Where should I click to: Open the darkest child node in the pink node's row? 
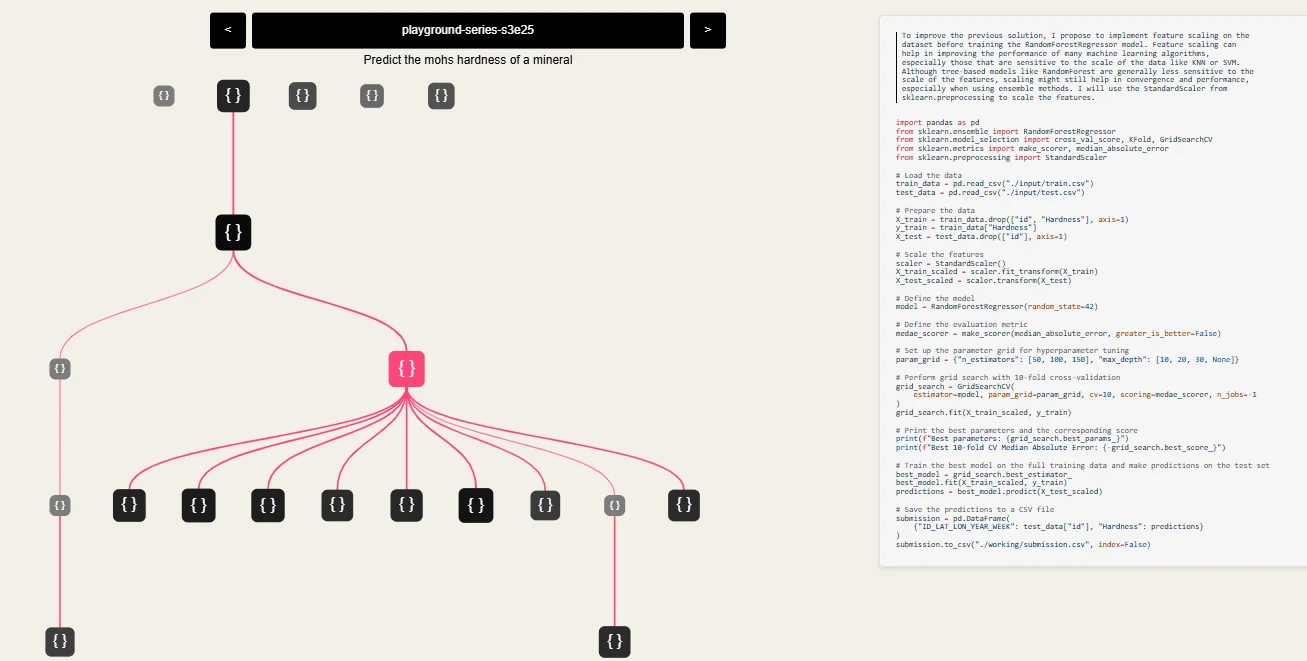476,505
